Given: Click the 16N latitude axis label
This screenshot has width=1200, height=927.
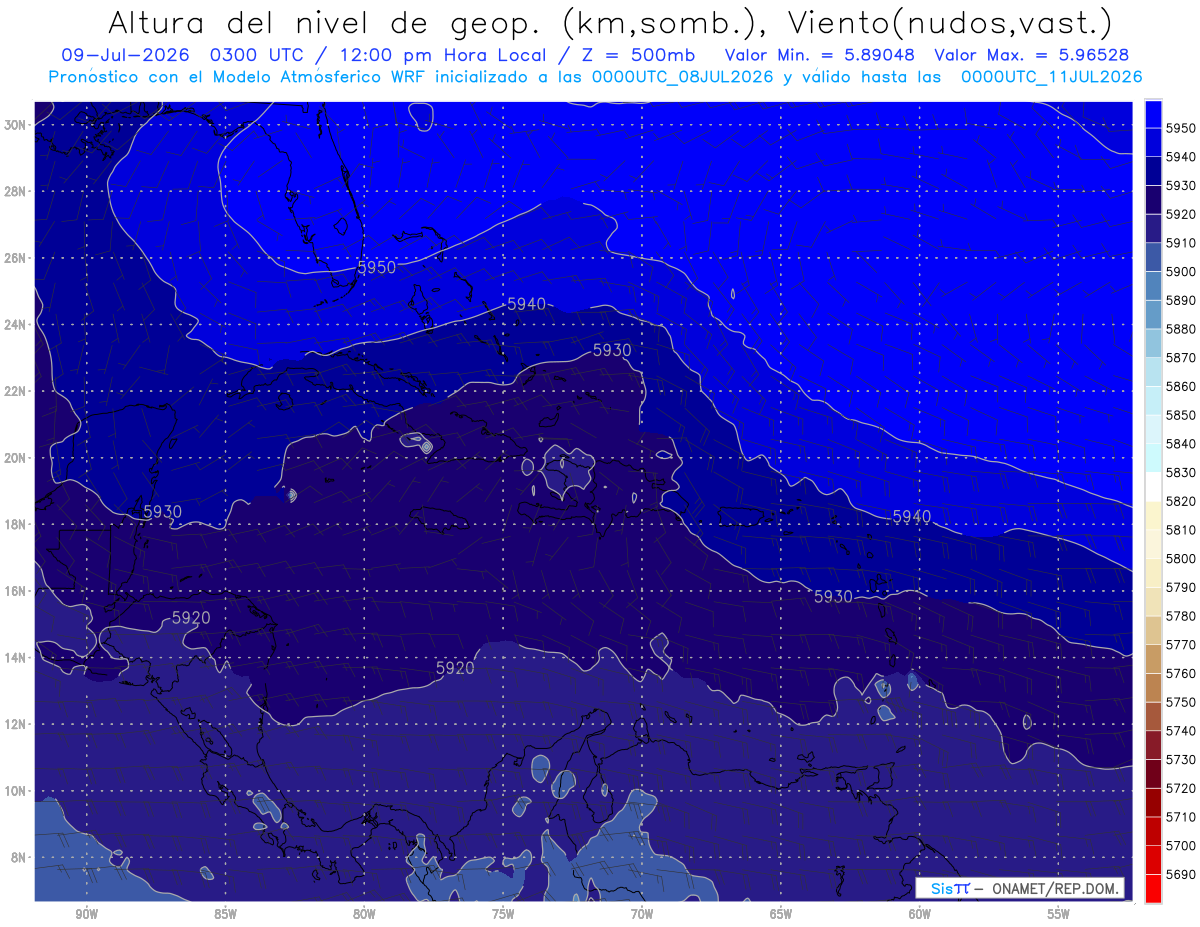Looking at the screenshot, I should (15, 591).
